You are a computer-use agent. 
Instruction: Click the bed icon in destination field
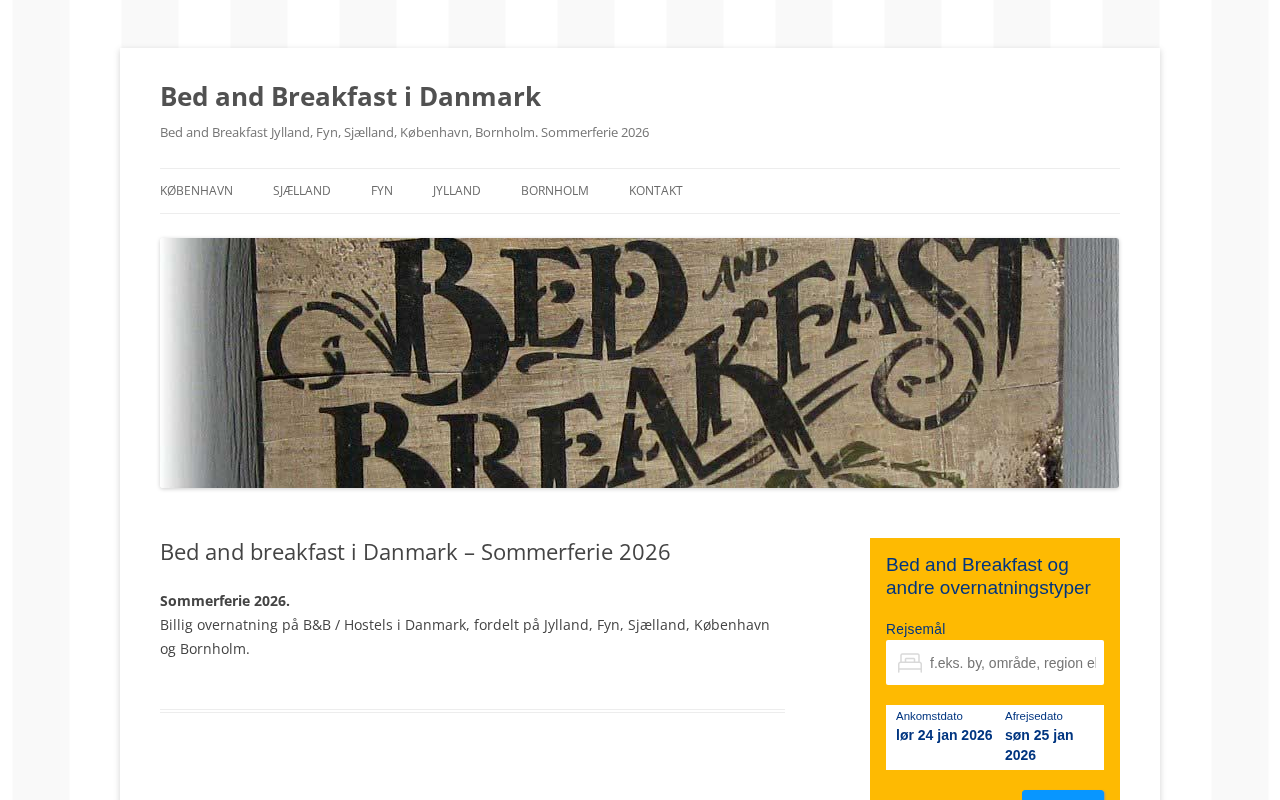909,663
